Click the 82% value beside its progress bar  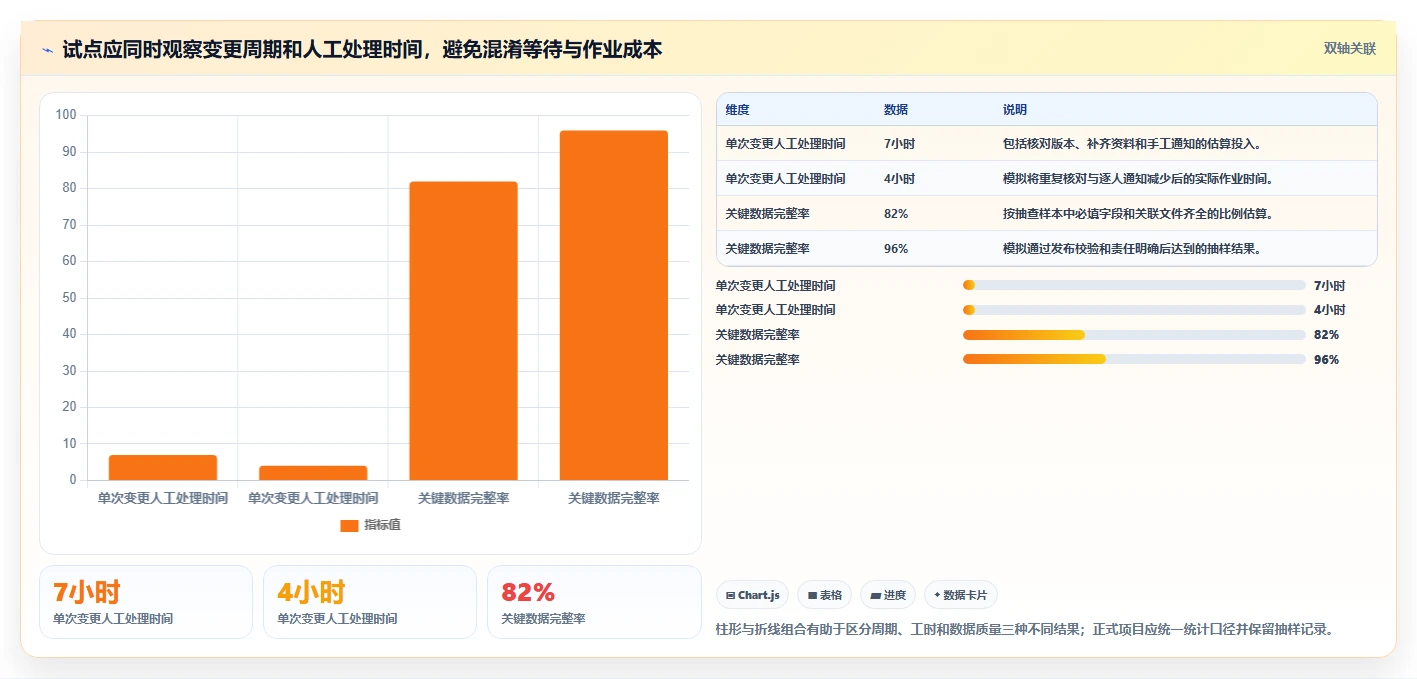point(1326,335)
